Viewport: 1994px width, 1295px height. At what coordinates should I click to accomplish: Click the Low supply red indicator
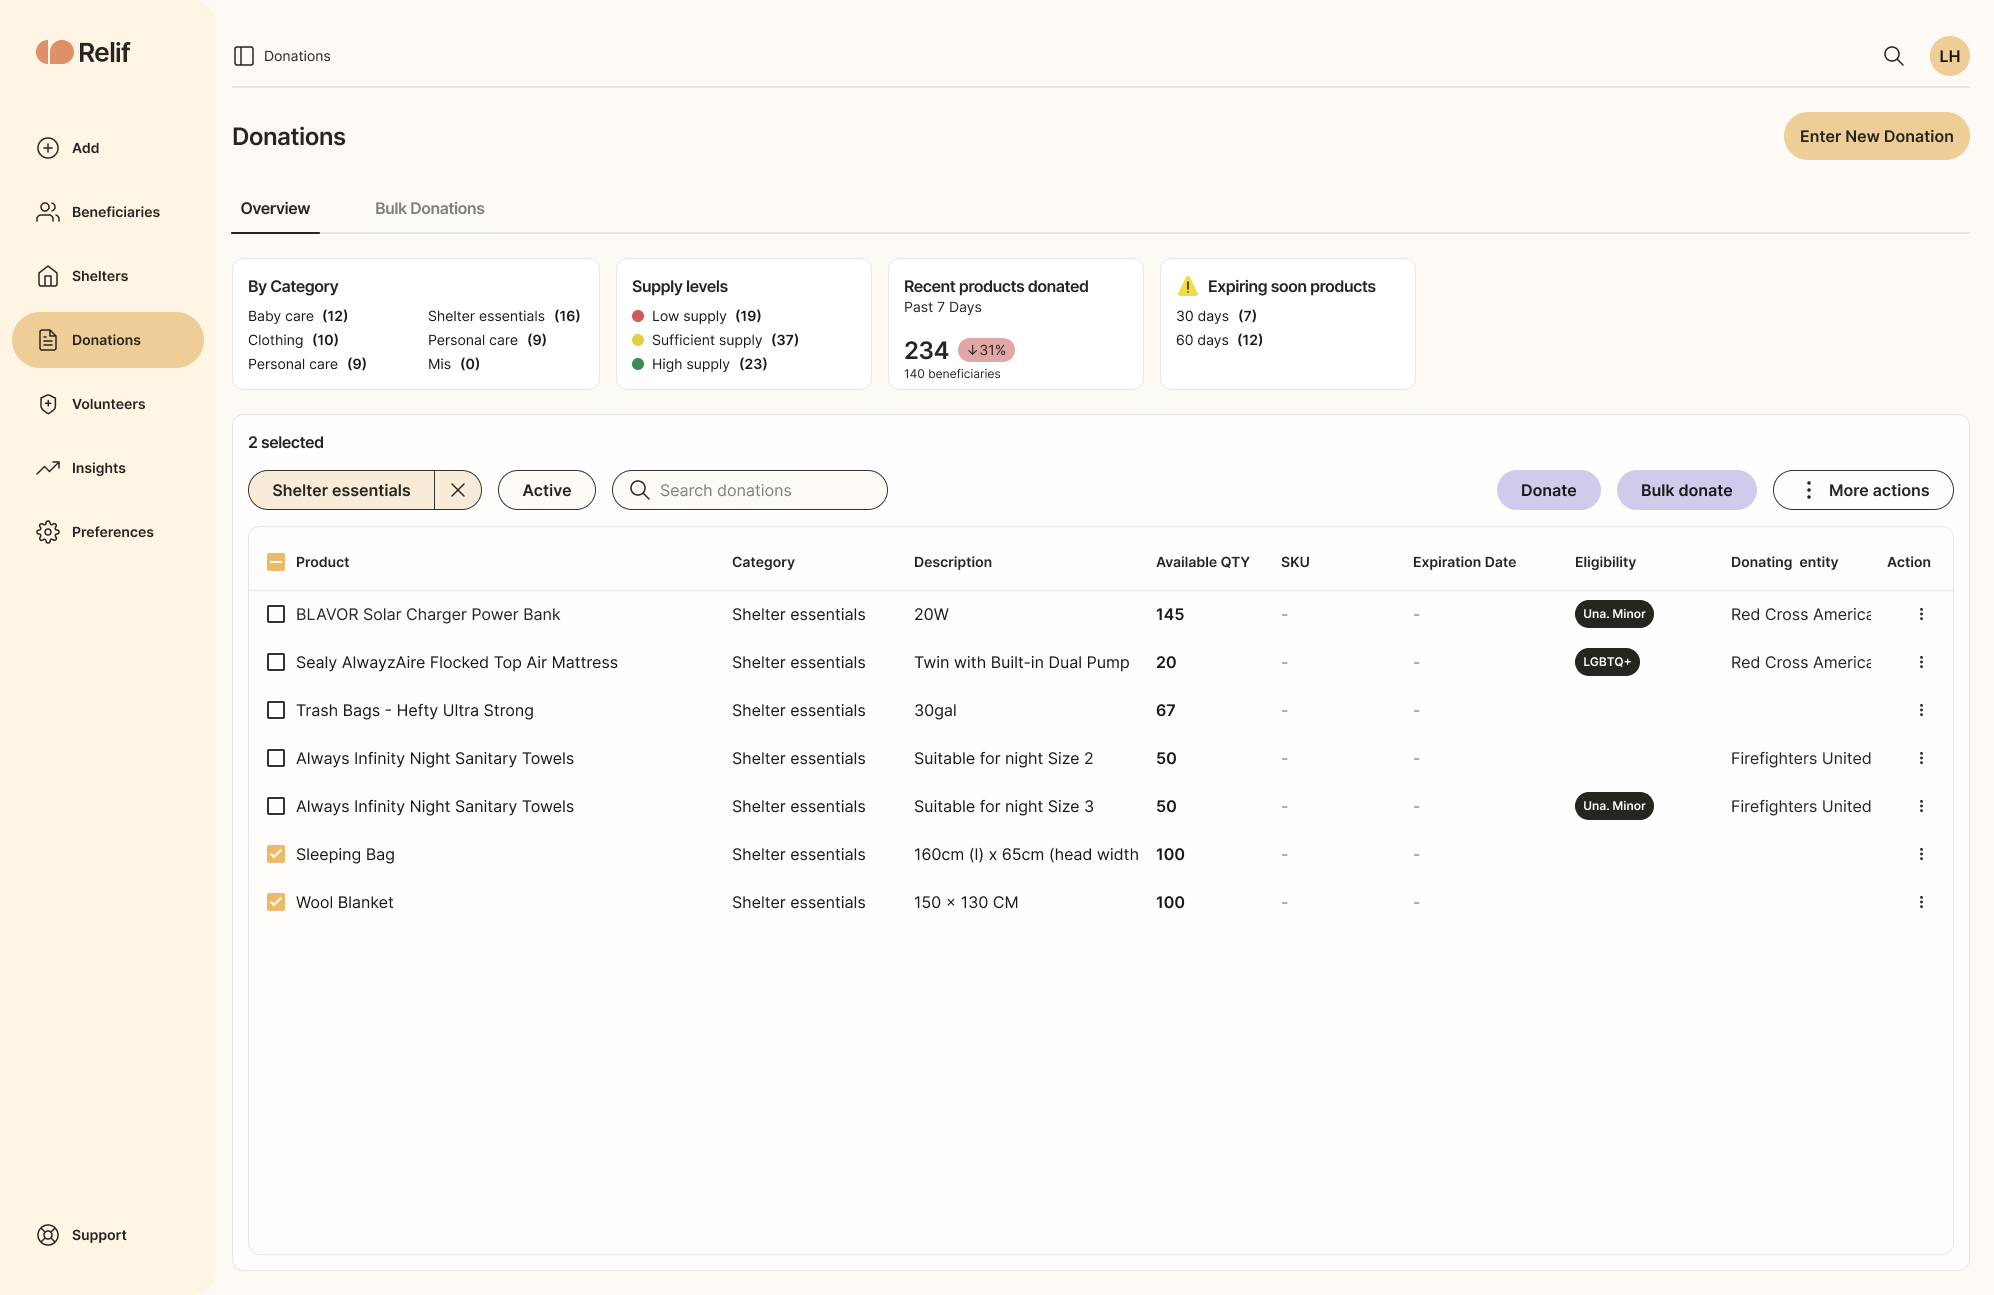coord(638,316)
